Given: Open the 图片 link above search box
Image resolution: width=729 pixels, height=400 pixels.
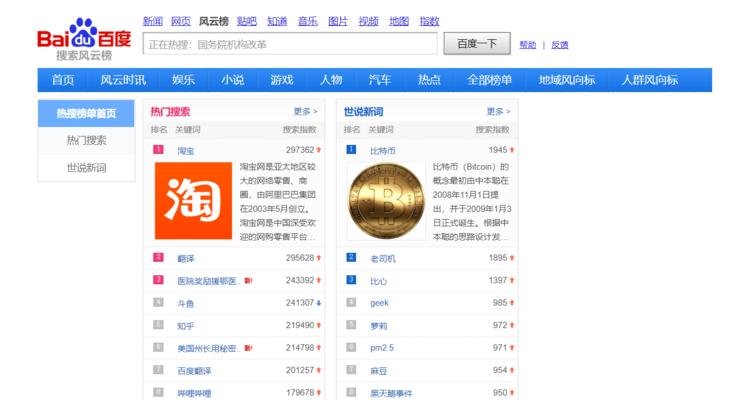Looking at the screenshot, I should point(338,21).
